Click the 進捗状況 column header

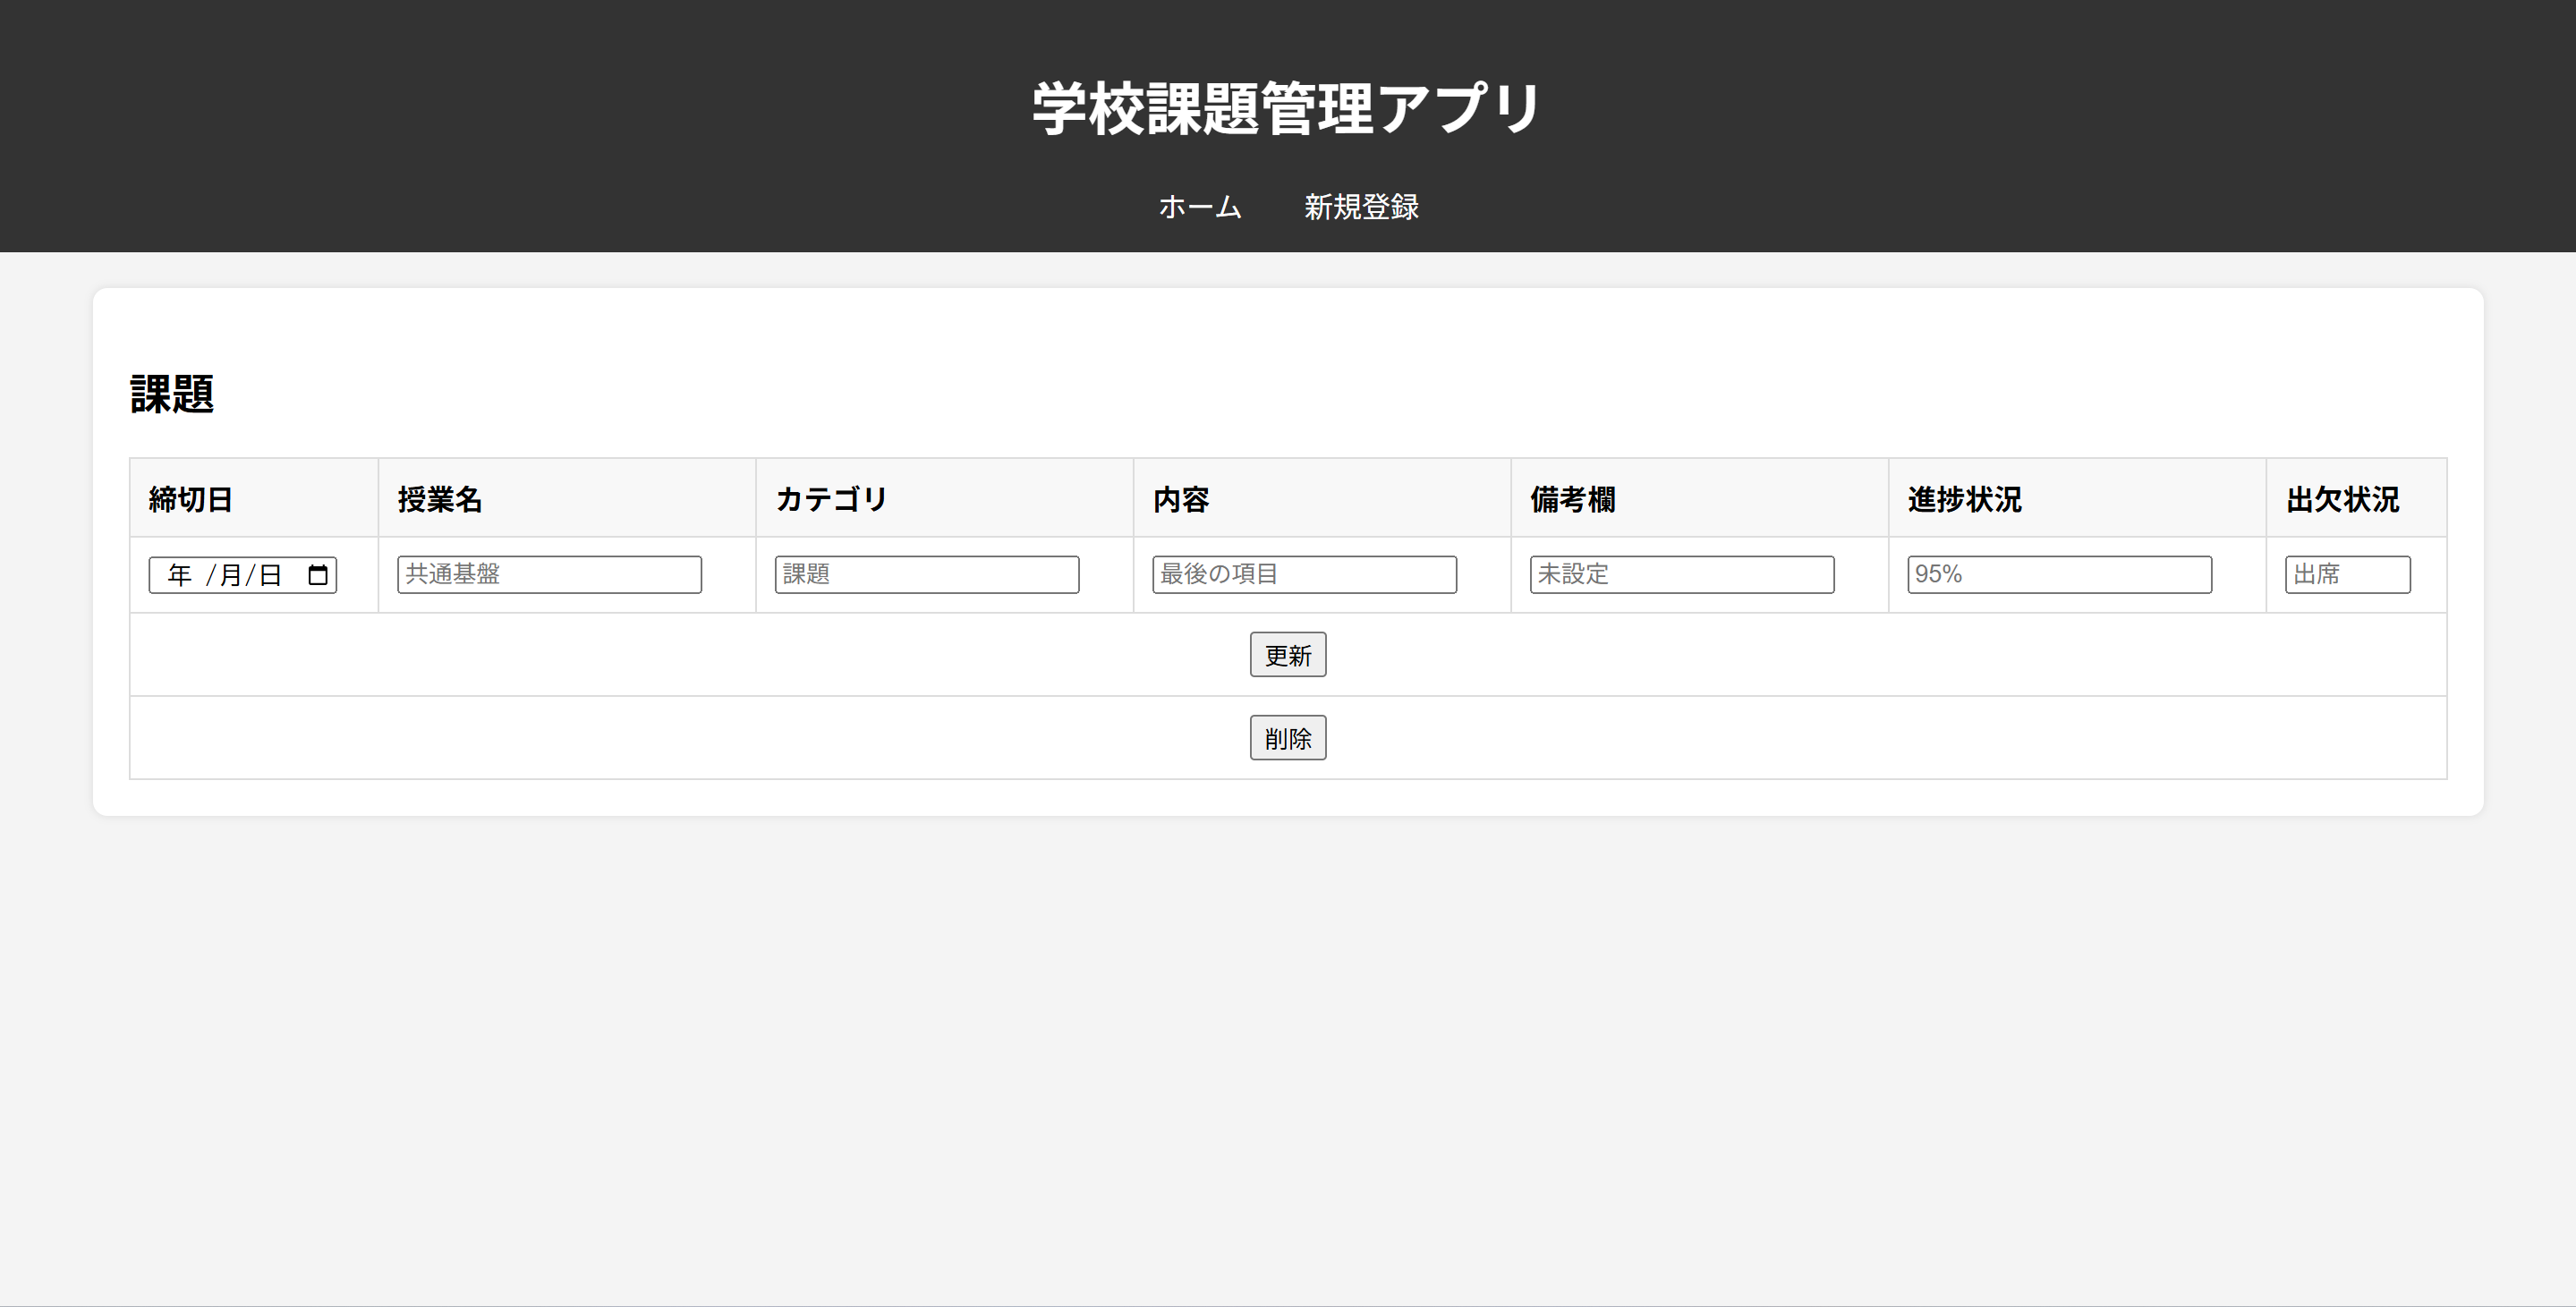(x=1964, y=499)
